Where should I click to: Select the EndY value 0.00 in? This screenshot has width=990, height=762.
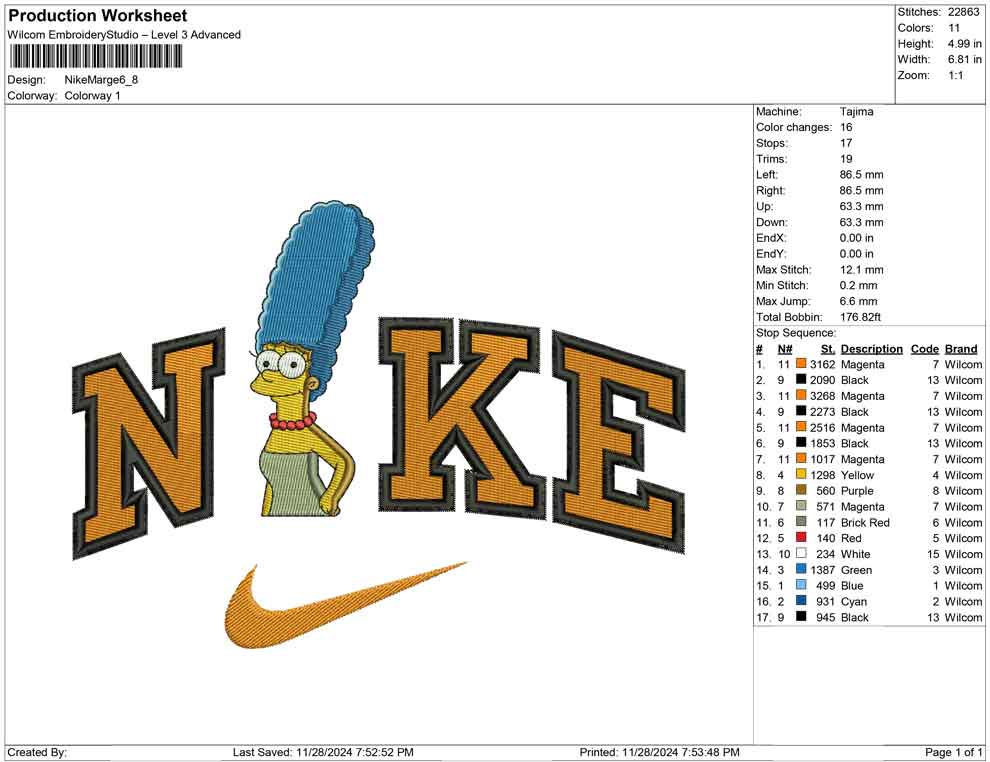pos(856,254)
